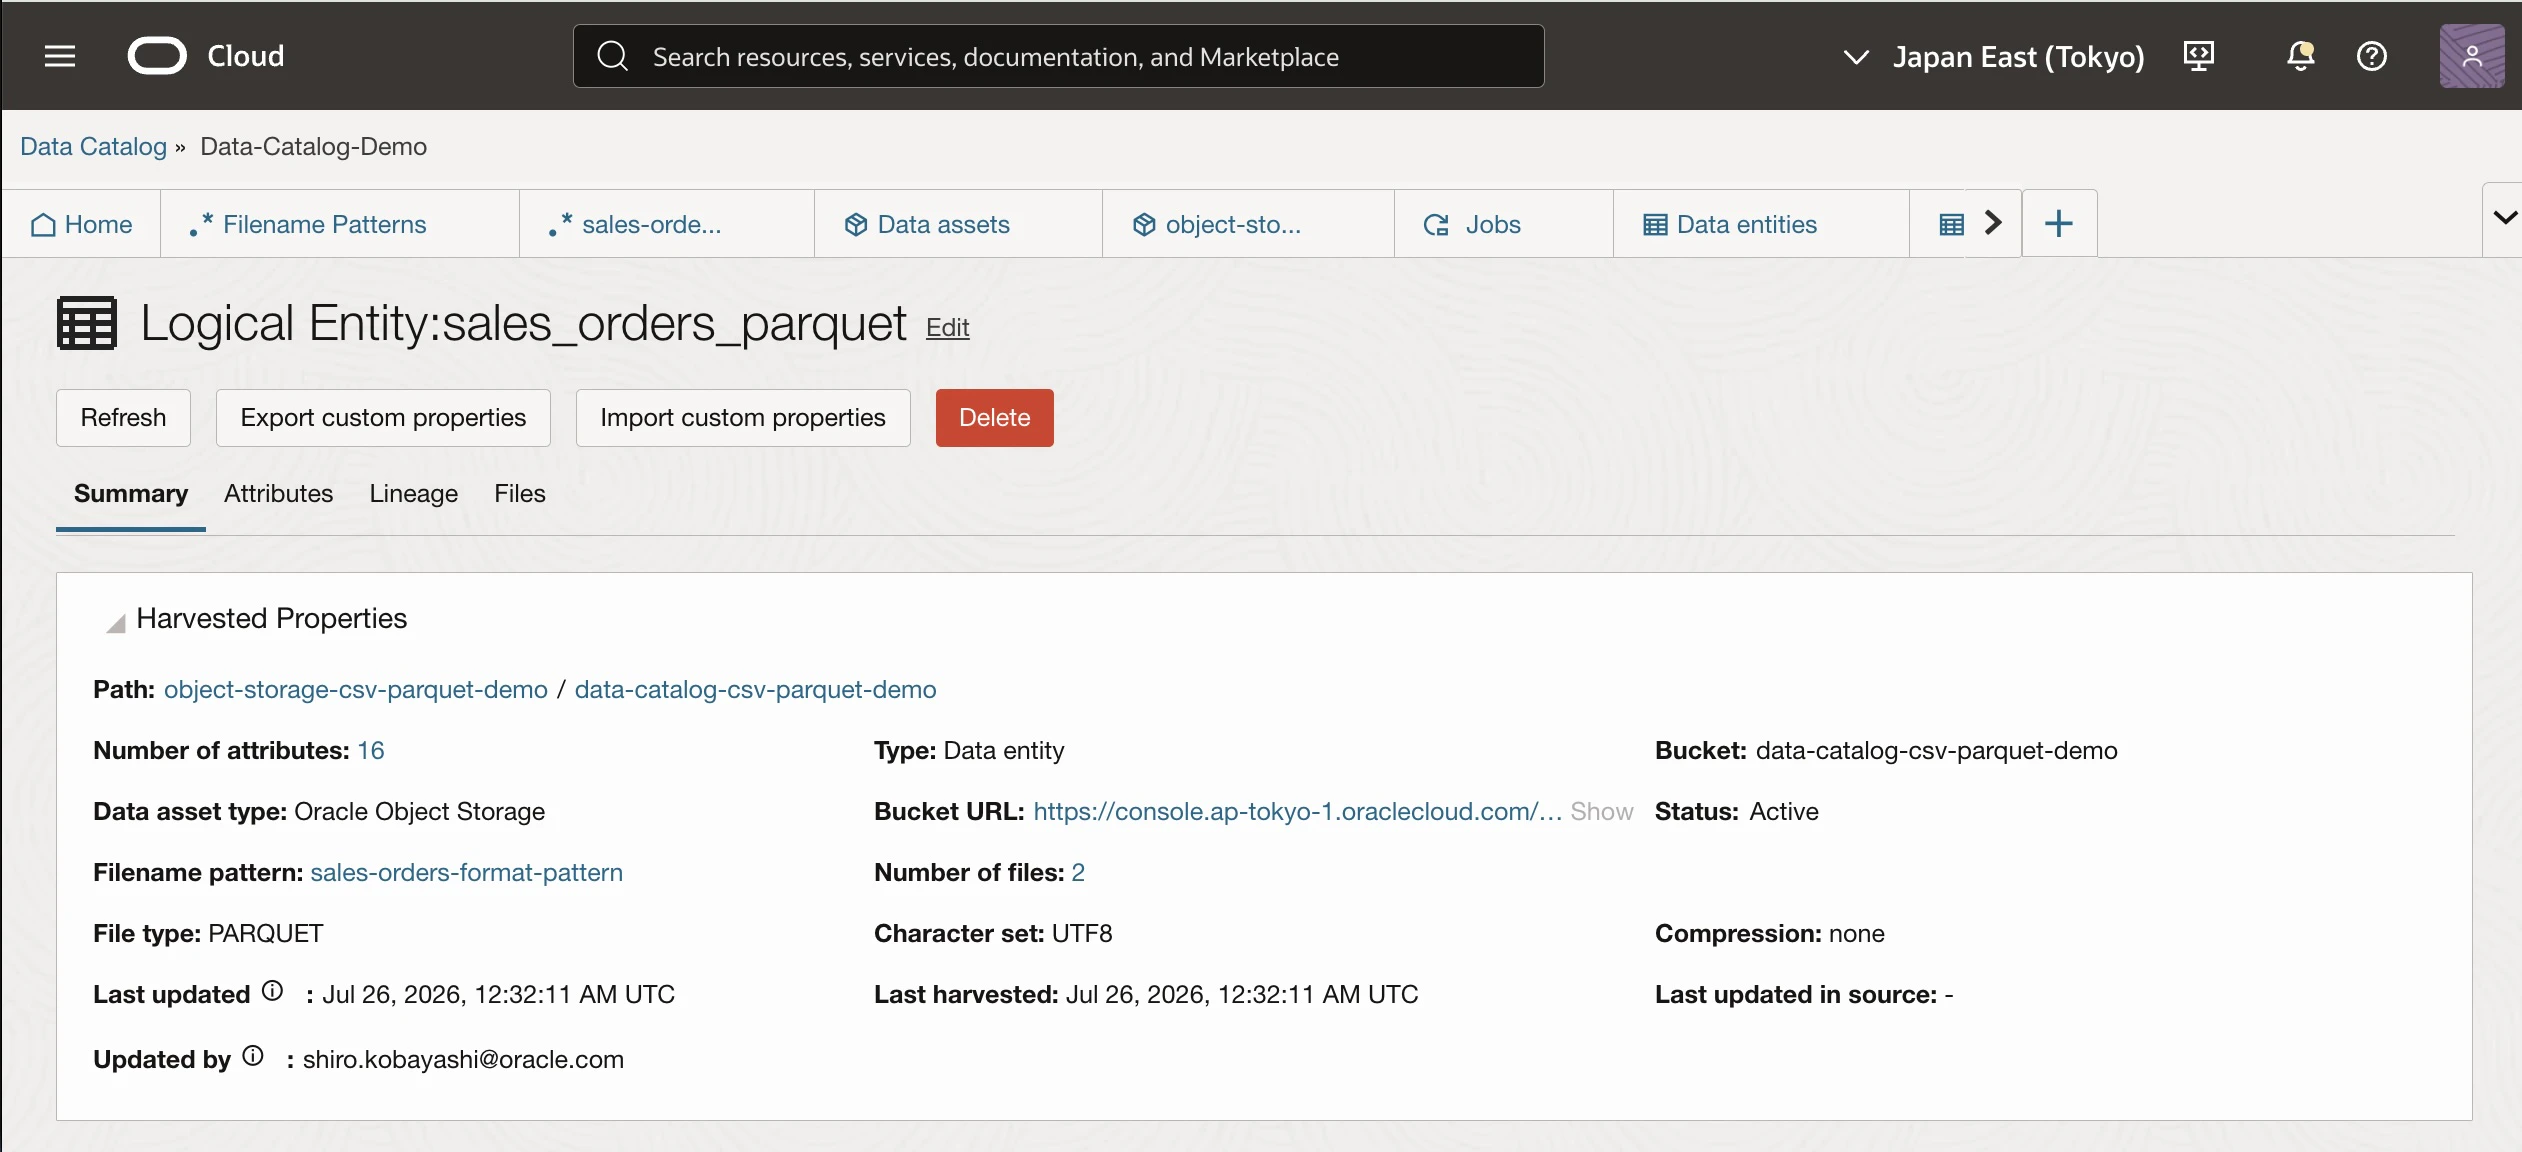This screenshot has width=2522, height=1152.
Task: Click the search magnifier icon
Action: (613, 56)
